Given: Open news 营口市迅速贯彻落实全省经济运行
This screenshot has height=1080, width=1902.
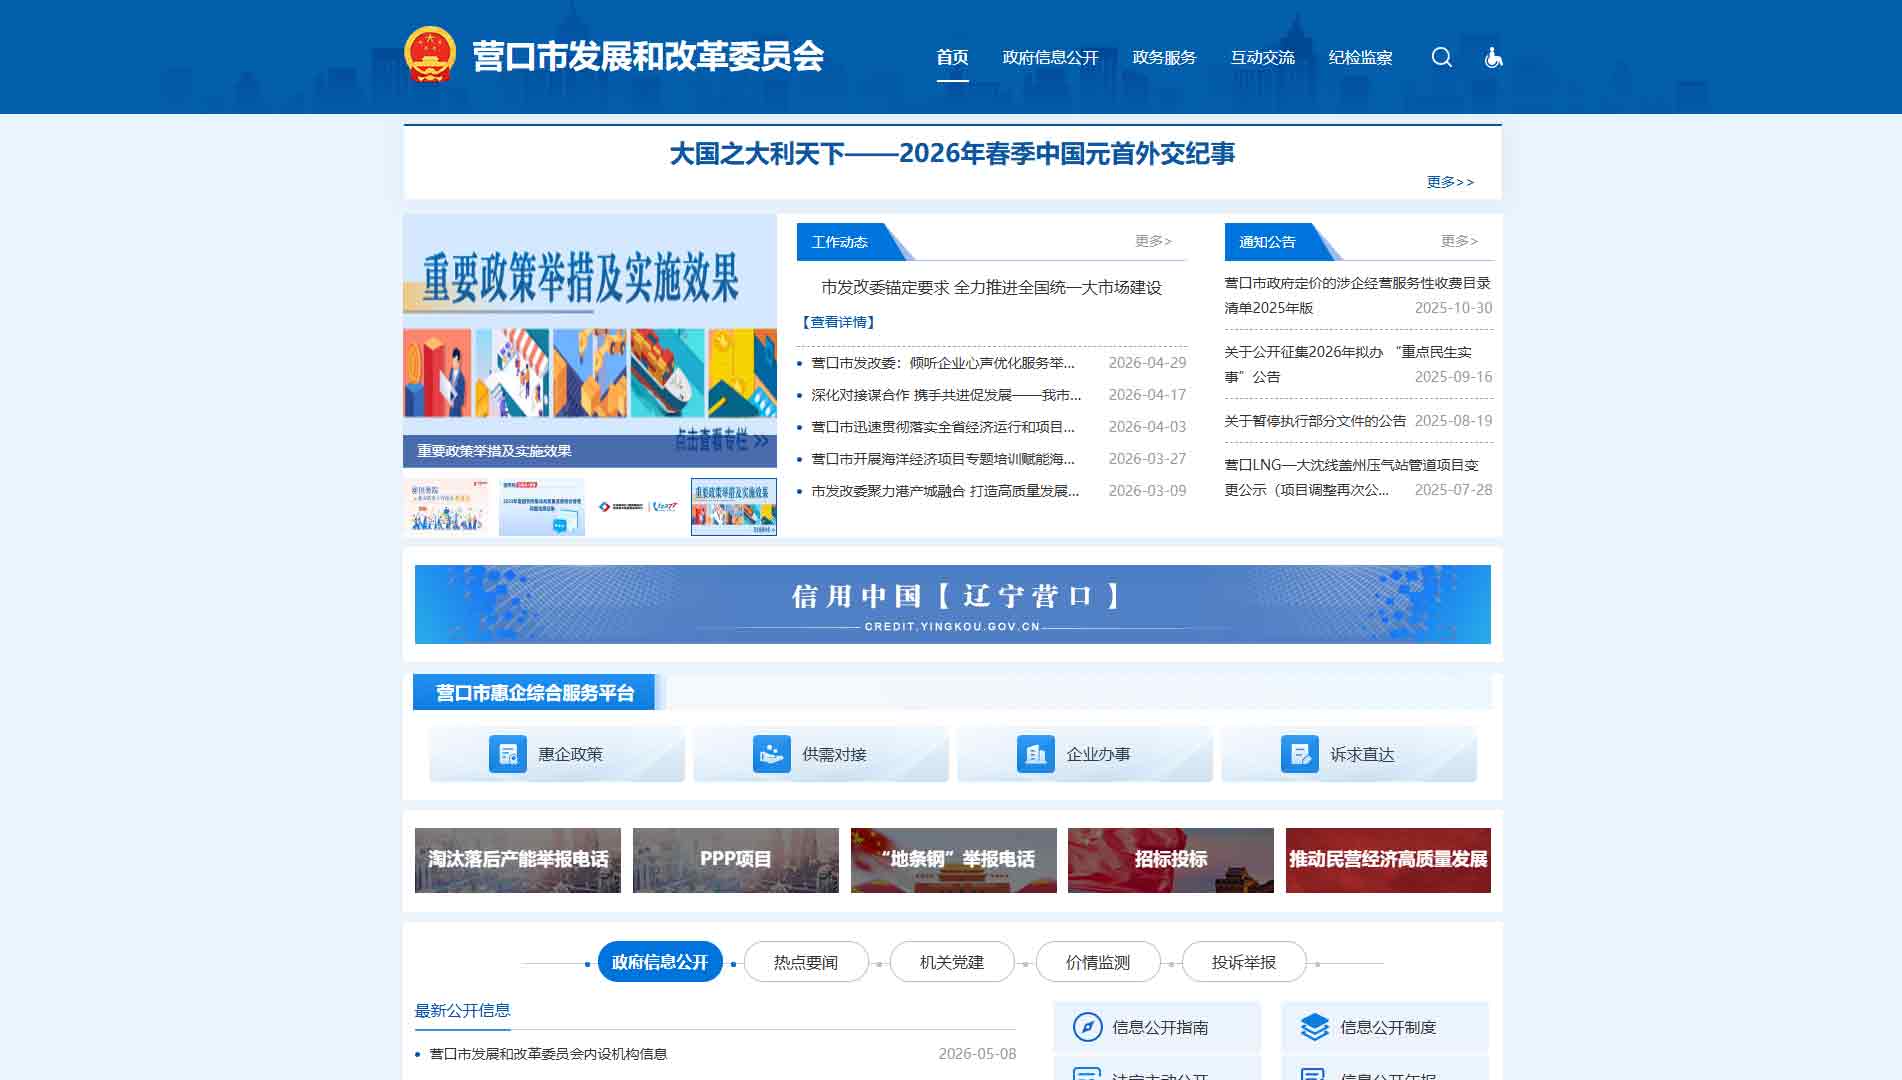Looking at the screenshot, I should click(x=943, y=427).
